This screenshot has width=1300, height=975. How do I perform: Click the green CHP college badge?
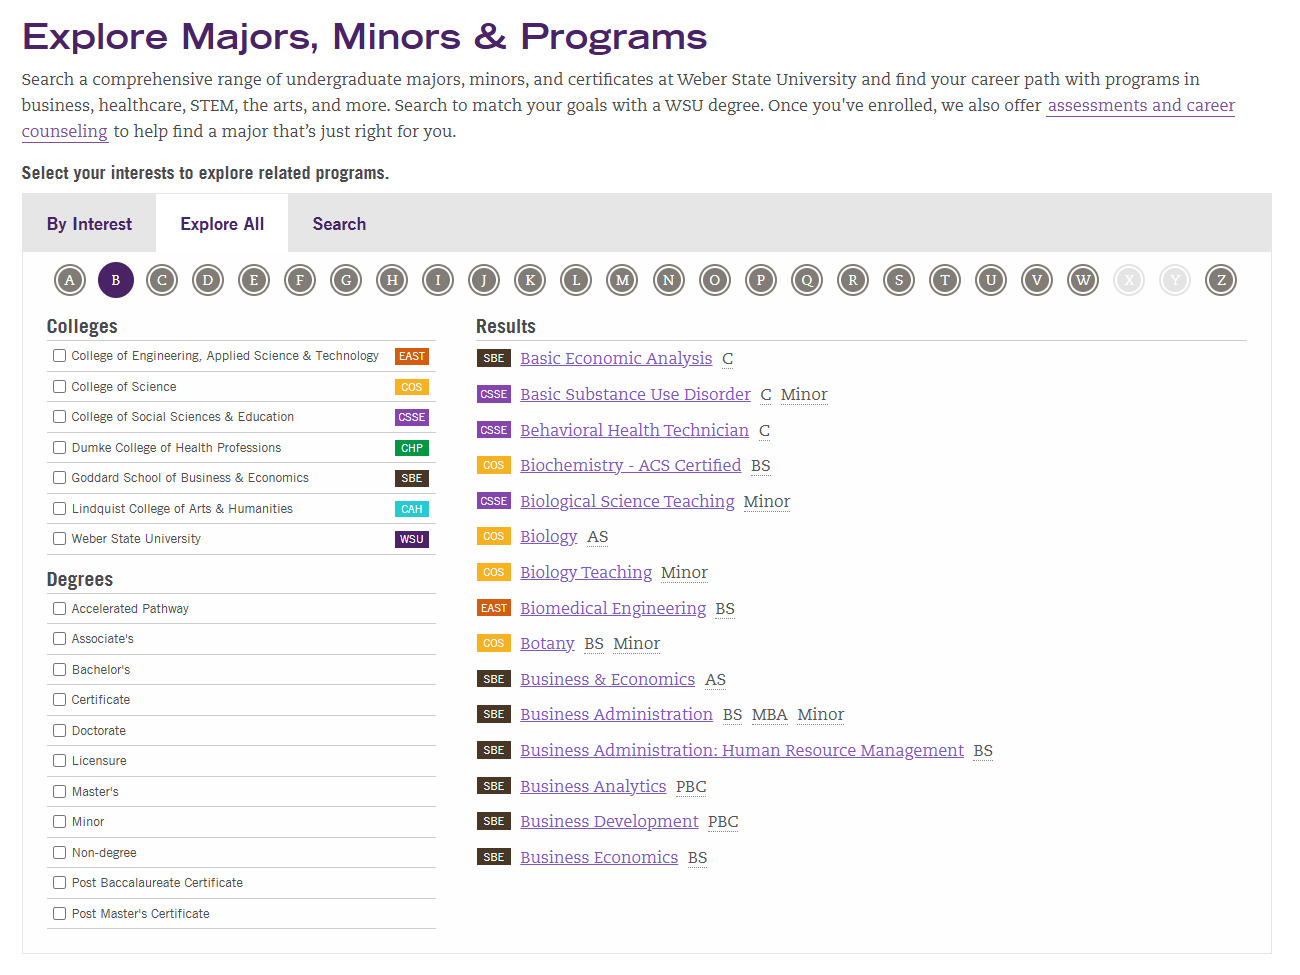coord(412,448)
